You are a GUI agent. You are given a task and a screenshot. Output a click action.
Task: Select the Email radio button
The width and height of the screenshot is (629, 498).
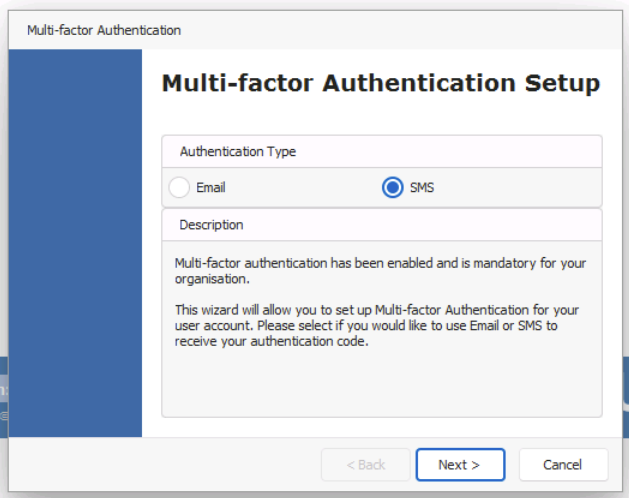tap(179, 187)
